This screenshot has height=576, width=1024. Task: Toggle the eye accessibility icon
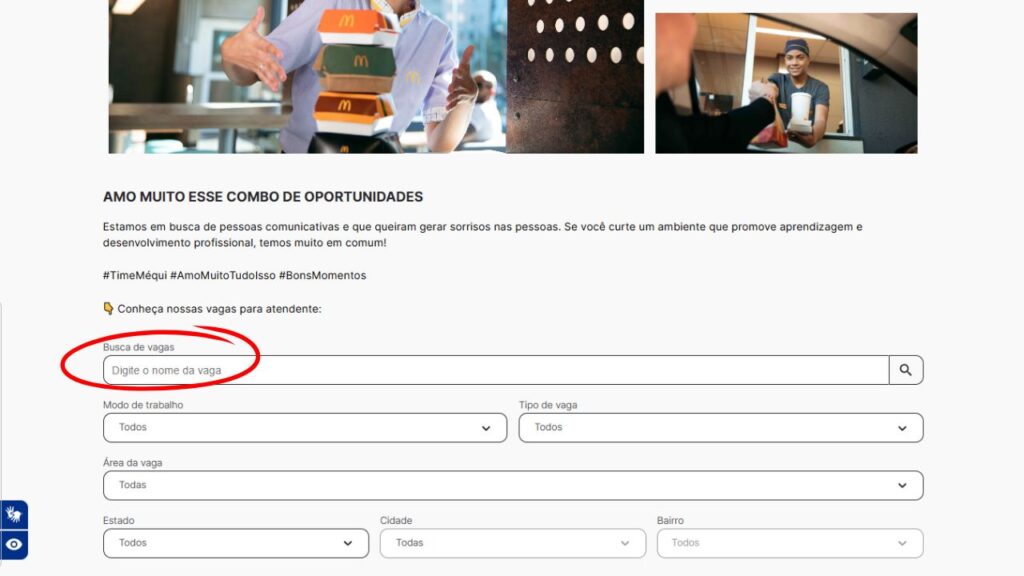[x=14, y=545]
